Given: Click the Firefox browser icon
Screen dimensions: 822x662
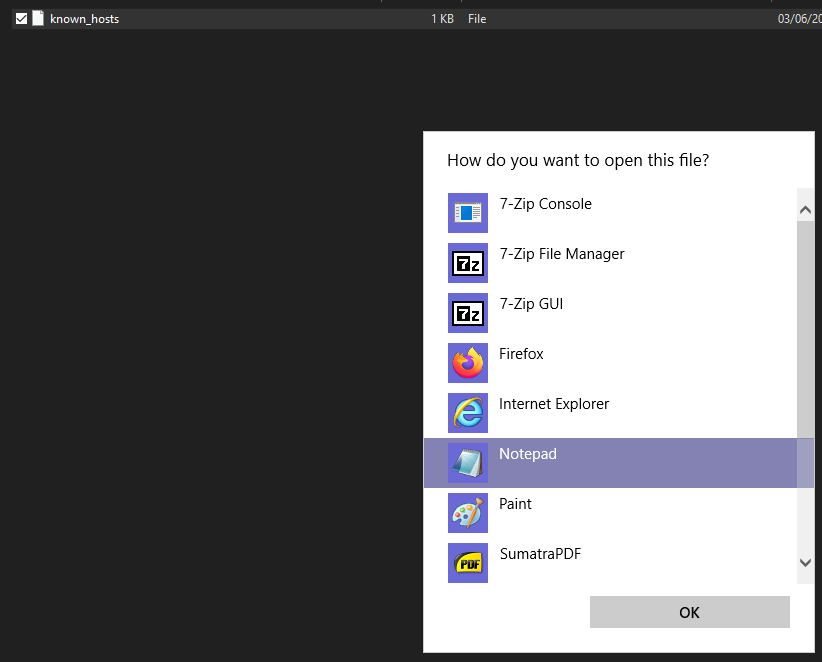Looking at the screenshot, I should tap(467, 363).
